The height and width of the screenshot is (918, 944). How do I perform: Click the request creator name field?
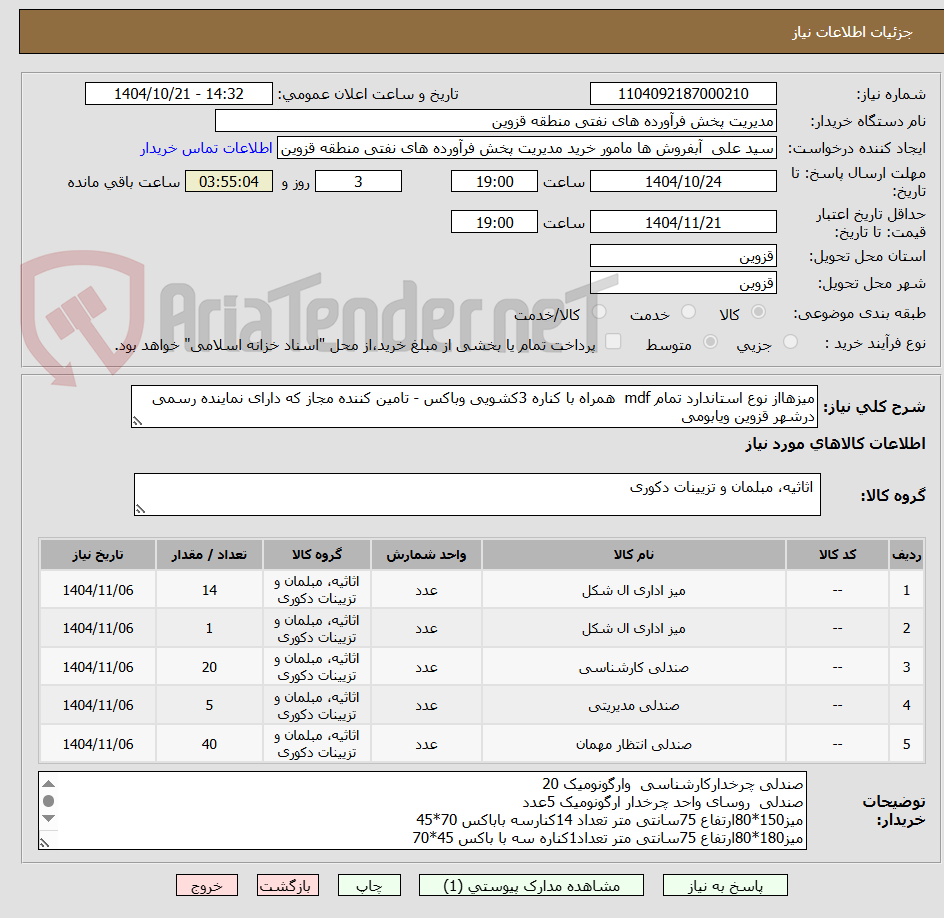pyautogui.click(x=527, y=148)
